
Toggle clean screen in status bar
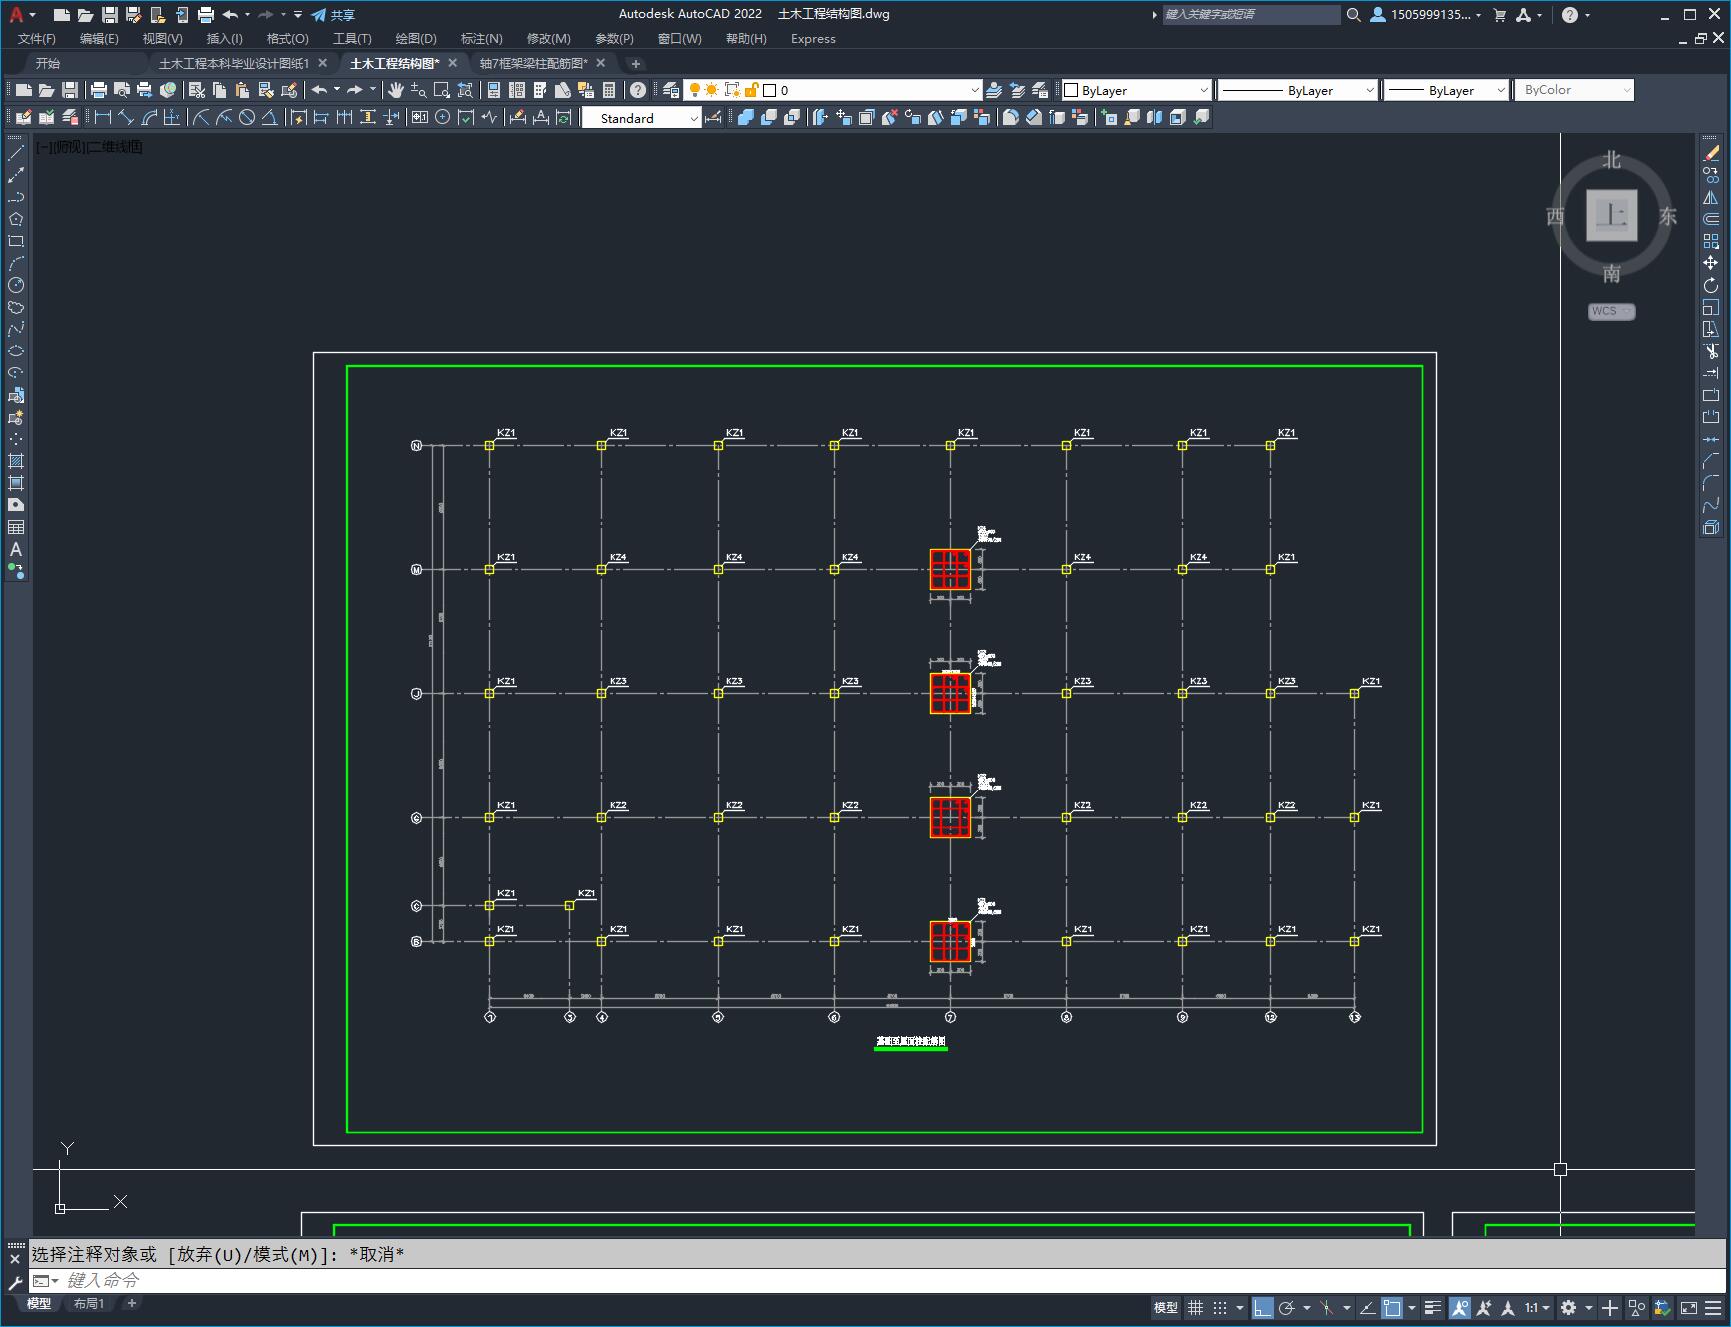1688,1307
